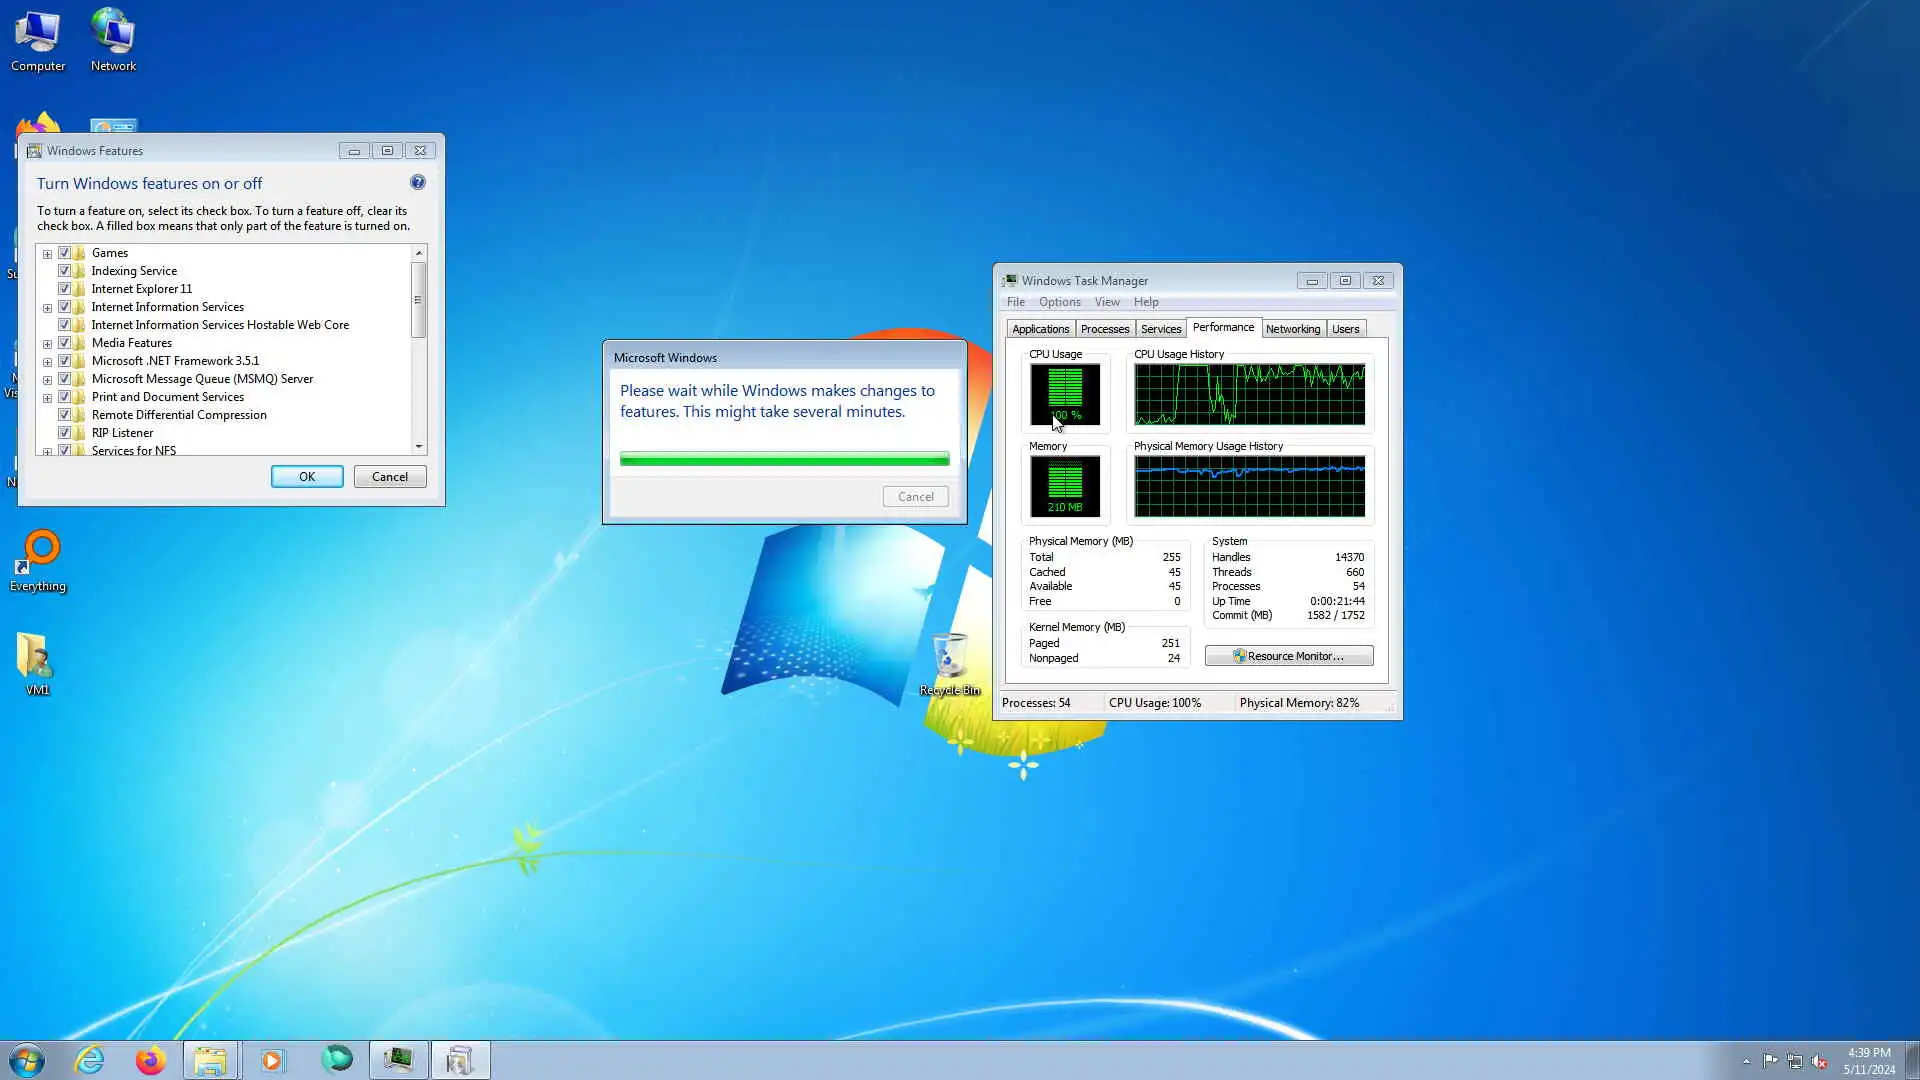
Task: Expand Microsoft .NET Framework 3.5.1 node
Action: 47,362
